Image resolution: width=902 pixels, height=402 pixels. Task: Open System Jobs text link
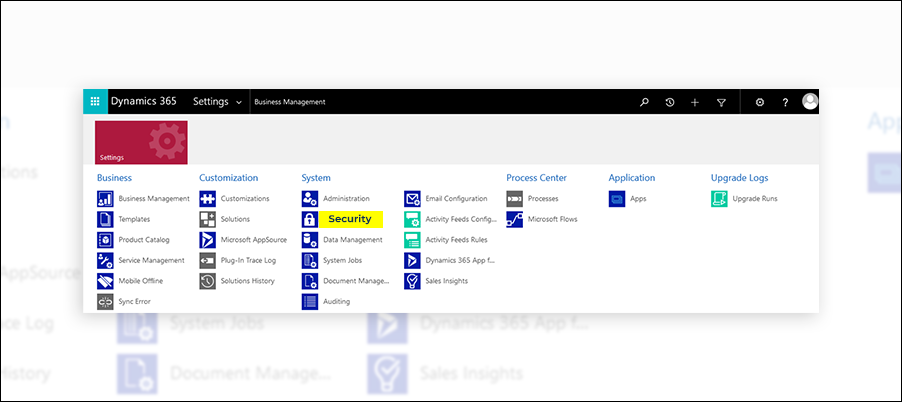(x=342, y=261)
